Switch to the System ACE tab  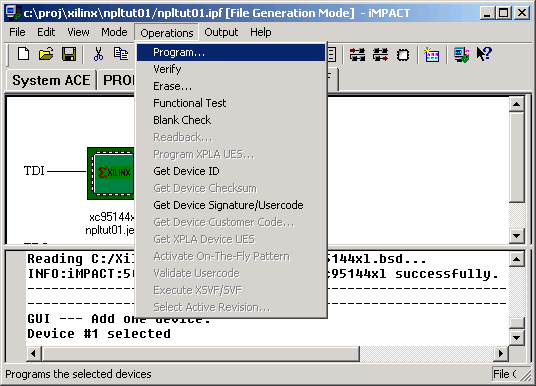(x=51, y=80)
